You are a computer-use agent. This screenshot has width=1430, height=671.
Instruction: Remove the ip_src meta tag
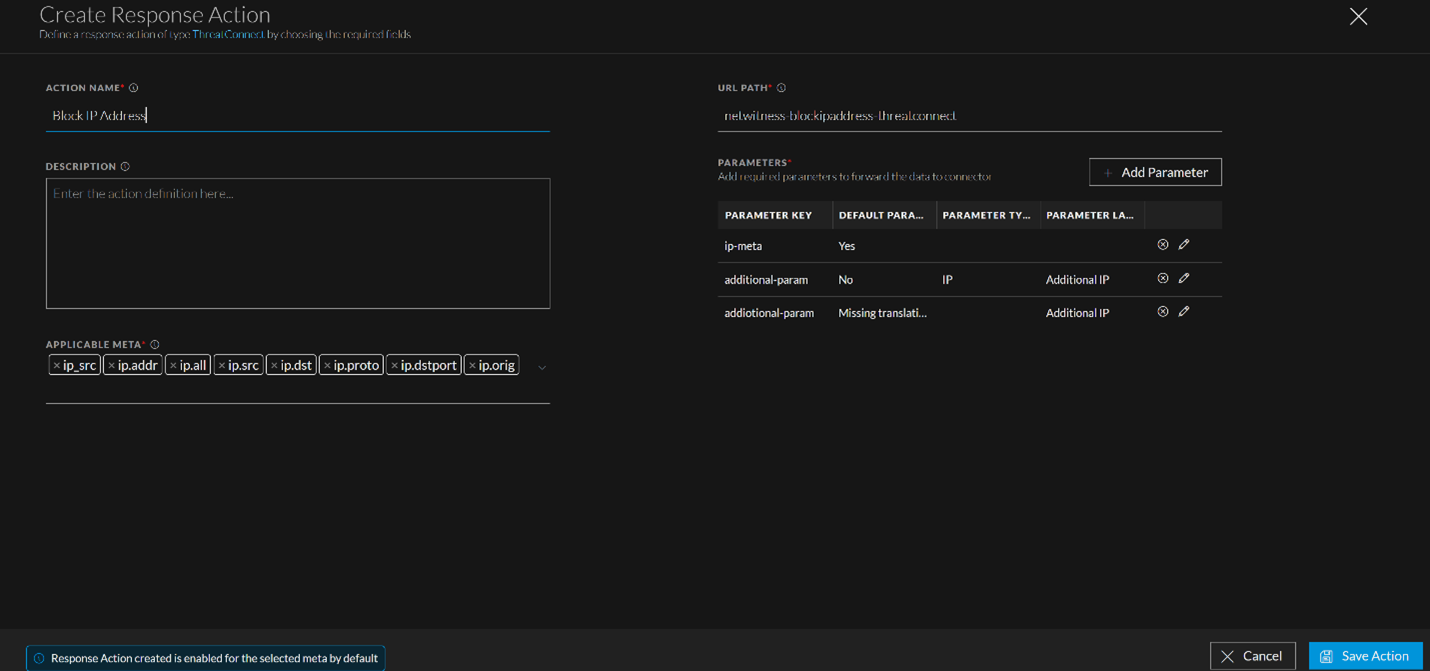[57, 366]
